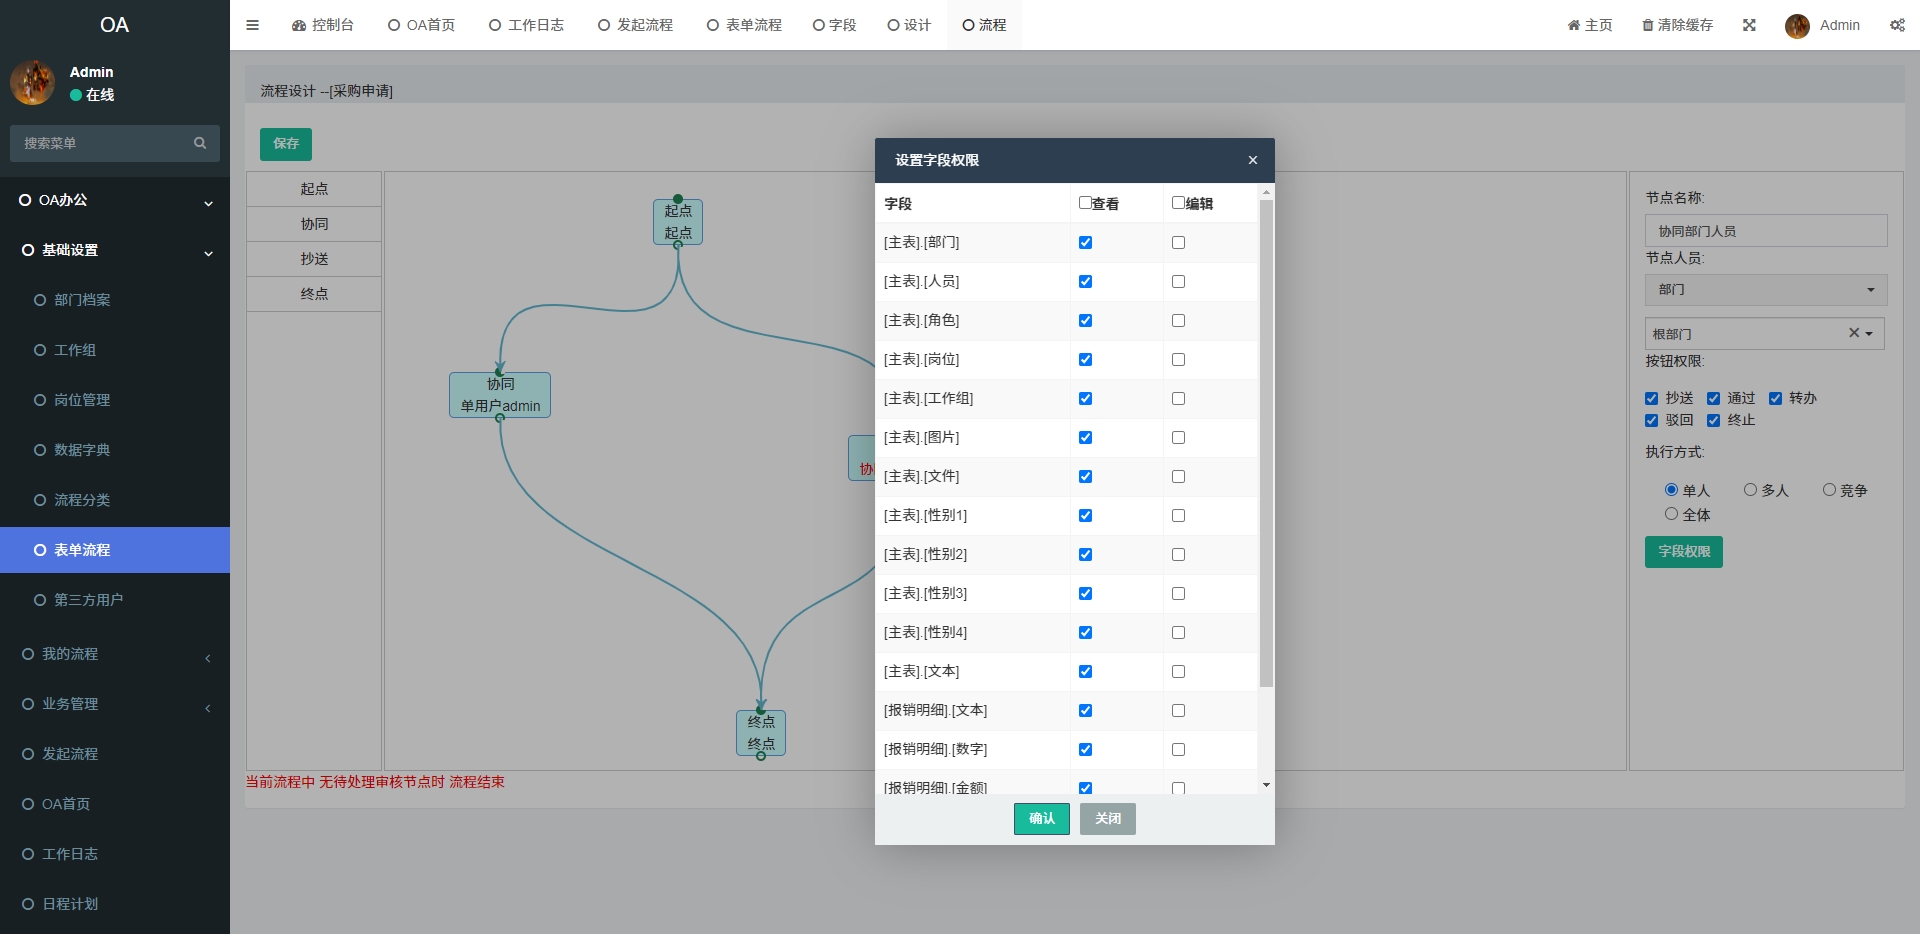Switch to the 发起流程 top tab
The image size is (1920, 934).
tap(635, 25)
